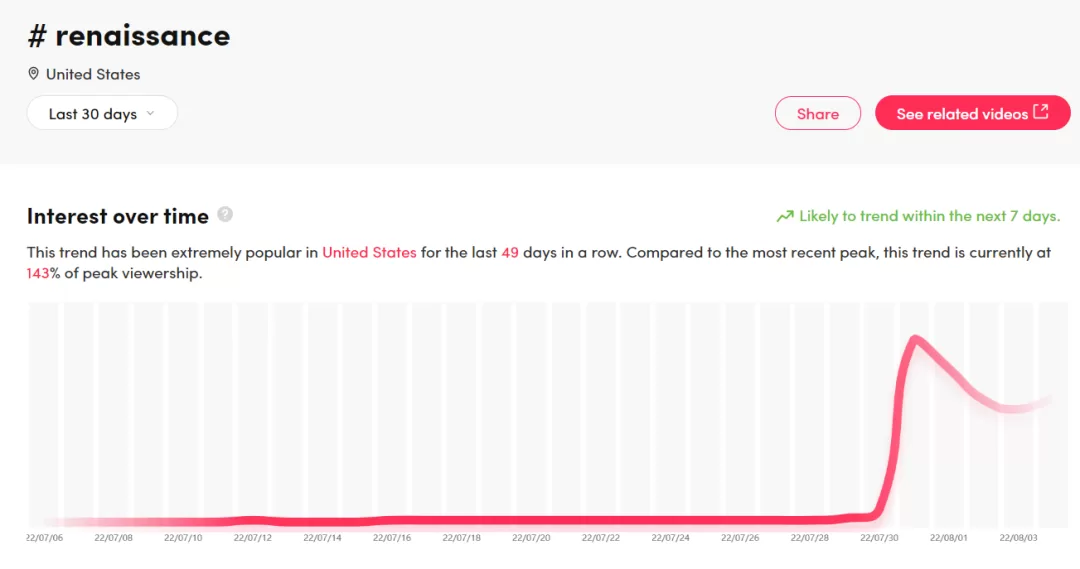Select the 22/07/30 date on chart axis

[x=879, y=537]
